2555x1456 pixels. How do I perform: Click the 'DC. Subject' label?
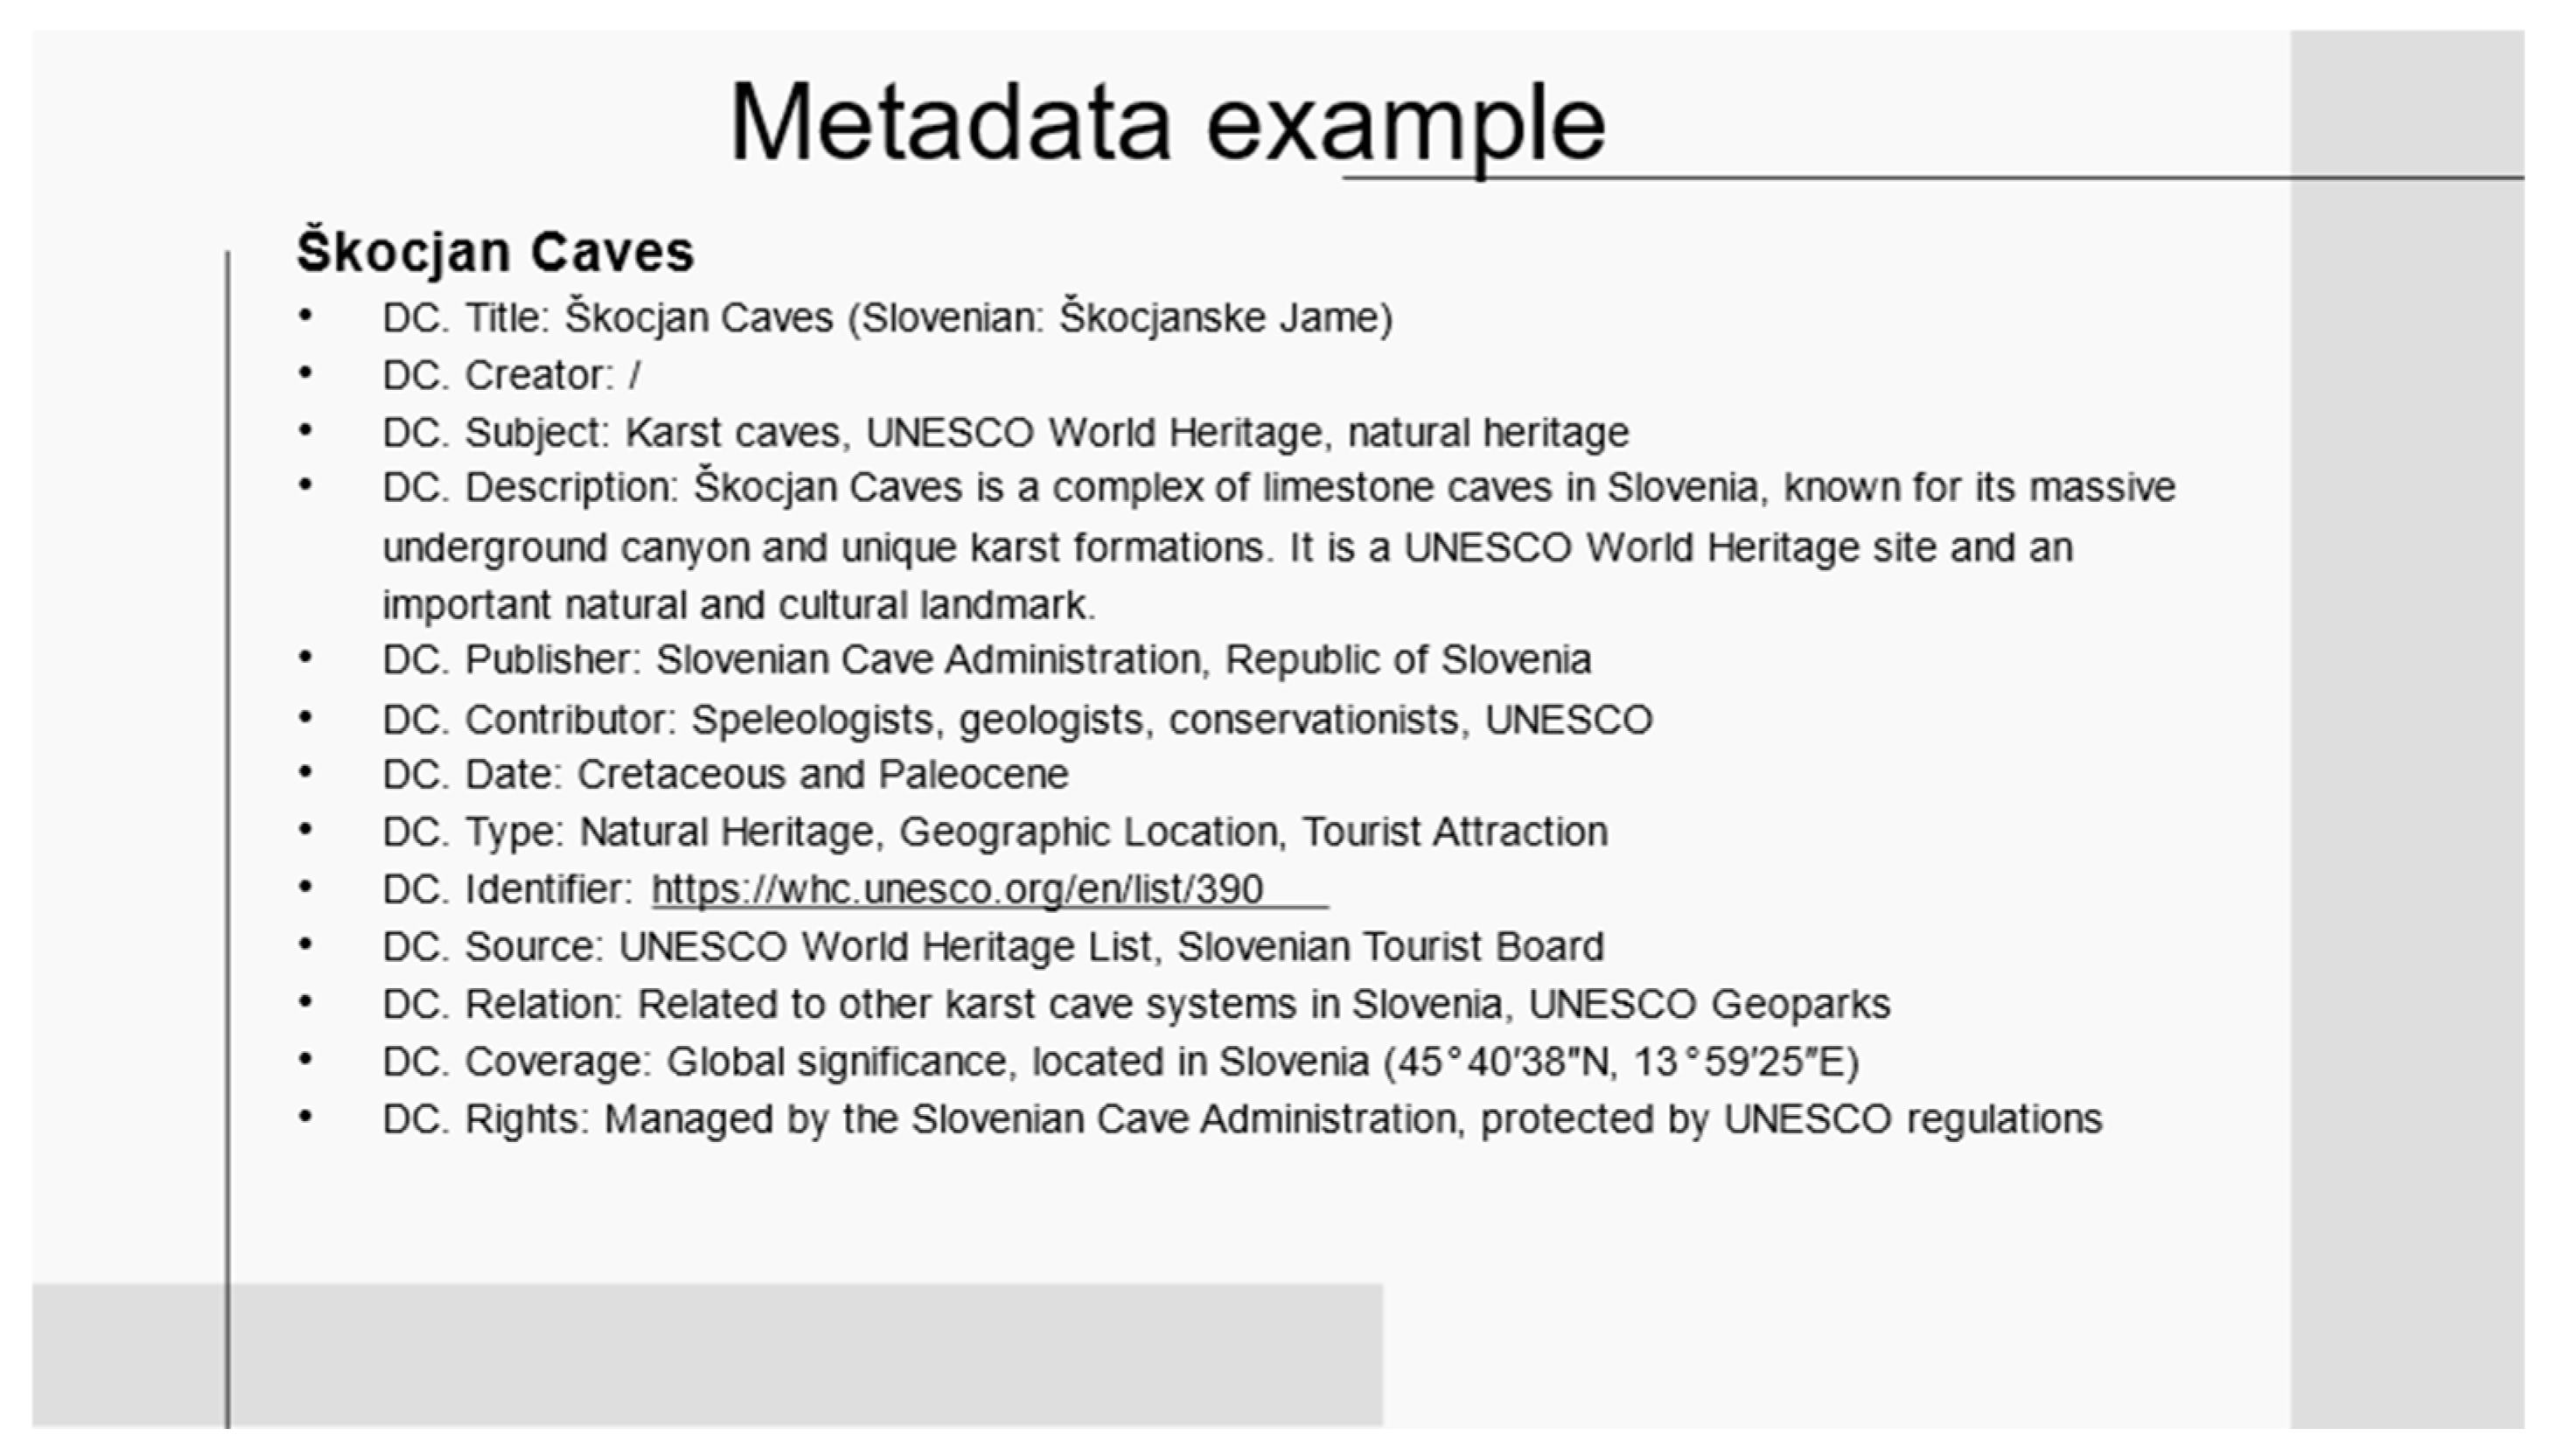click(x=495, y=432)
